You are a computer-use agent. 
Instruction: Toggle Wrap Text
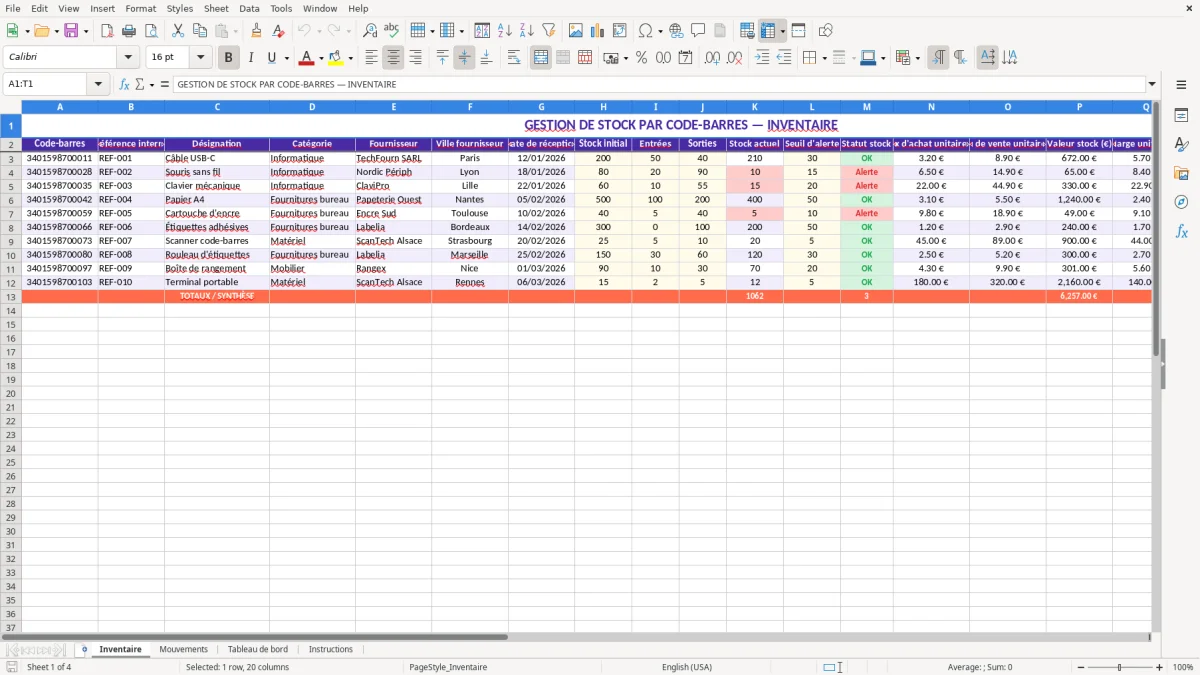(x=514, y=58)
